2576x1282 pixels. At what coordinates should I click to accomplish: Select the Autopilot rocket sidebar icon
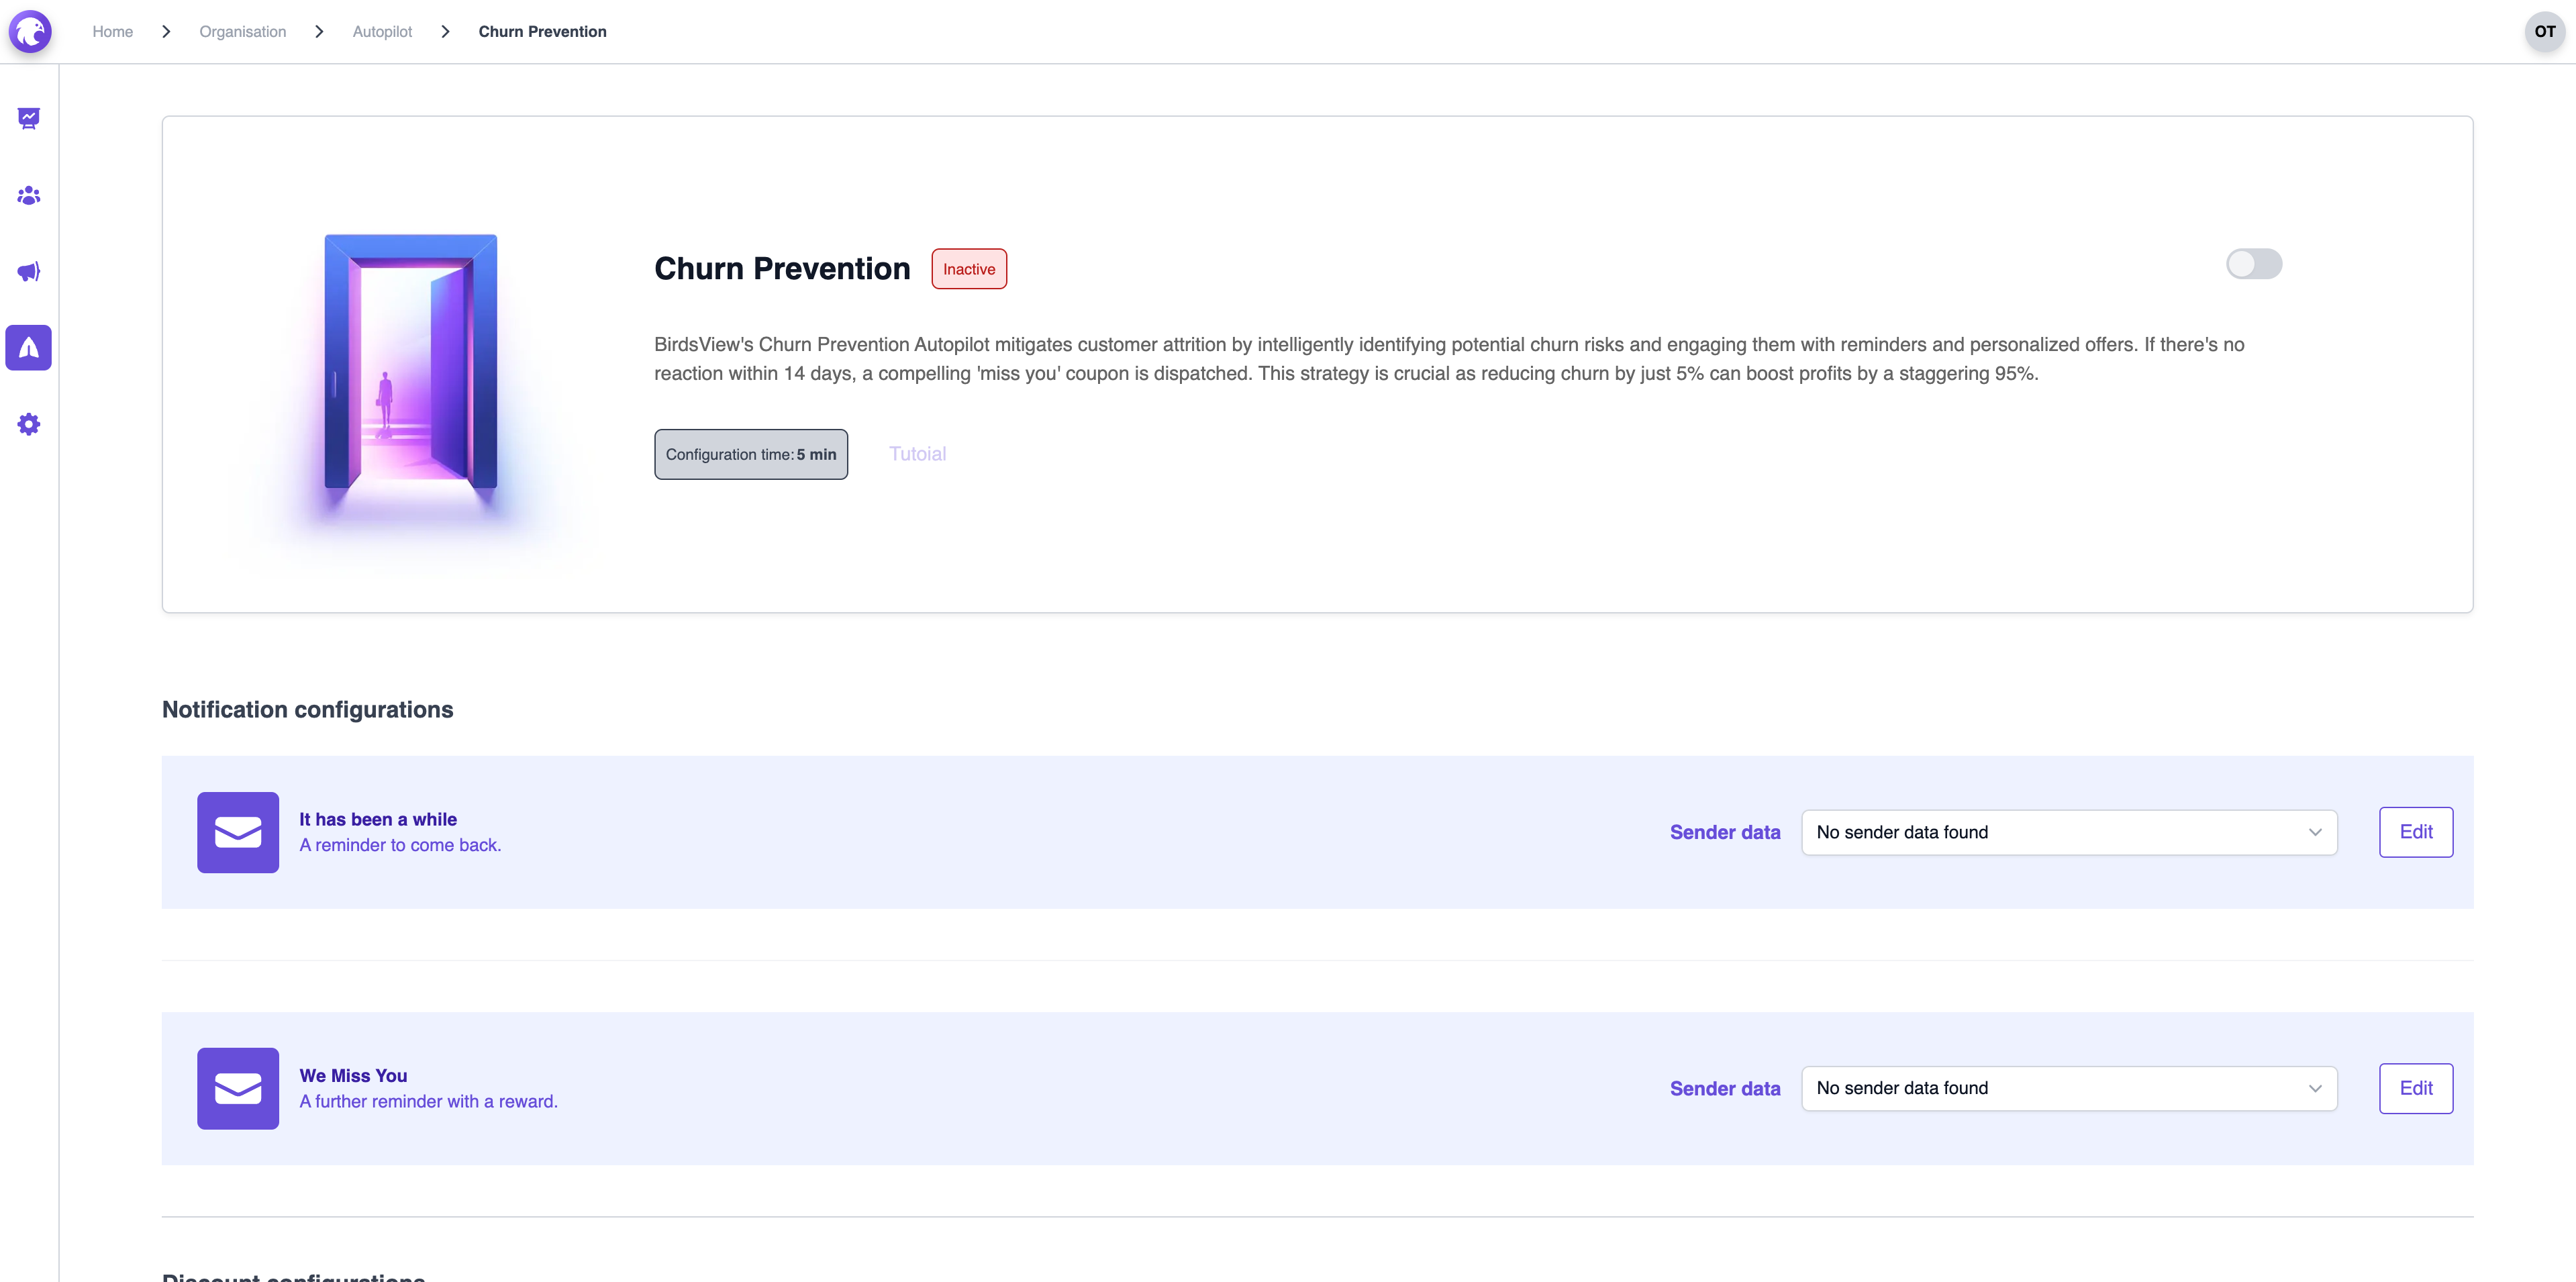[x=29, y=348]
